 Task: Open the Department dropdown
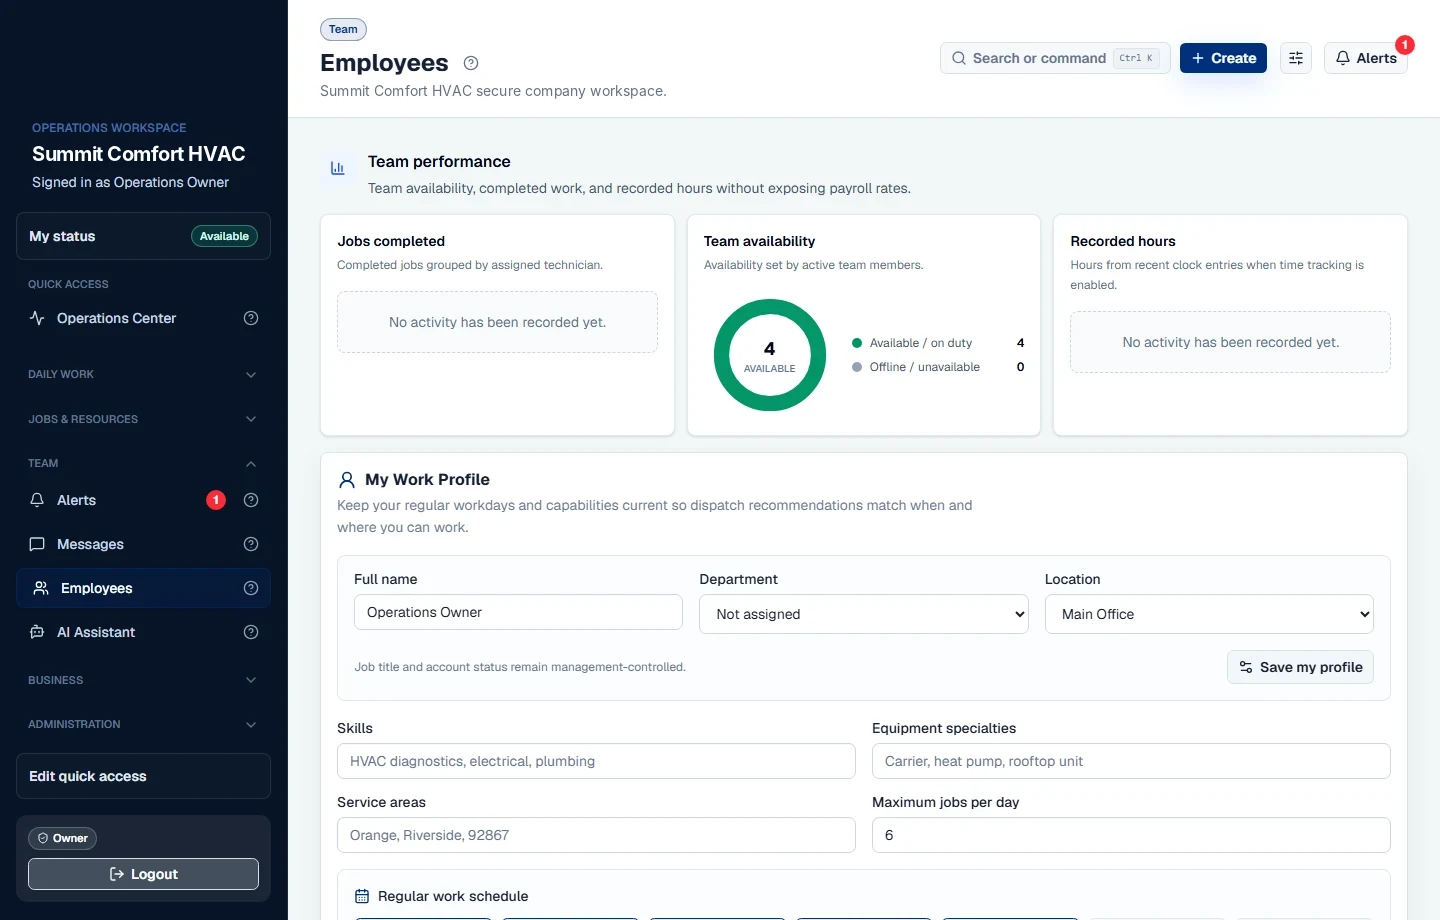[x=864, y=614]
